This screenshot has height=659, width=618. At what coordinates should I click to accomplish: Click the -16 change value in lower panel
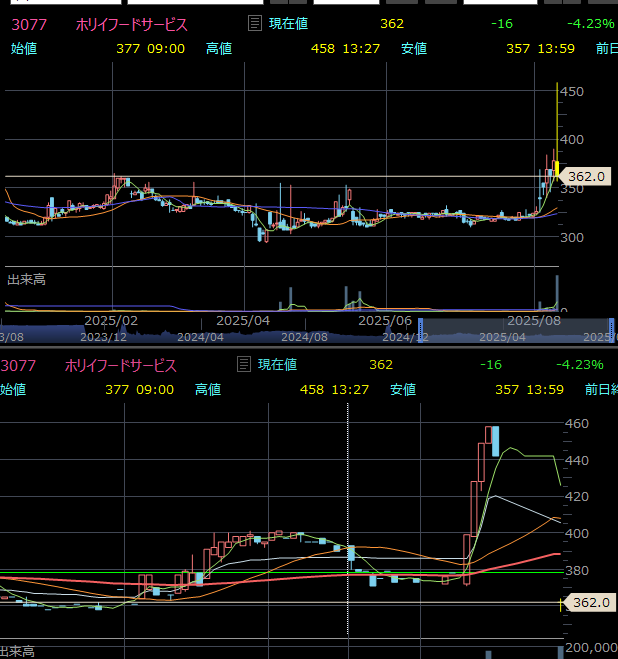(491, 364)
